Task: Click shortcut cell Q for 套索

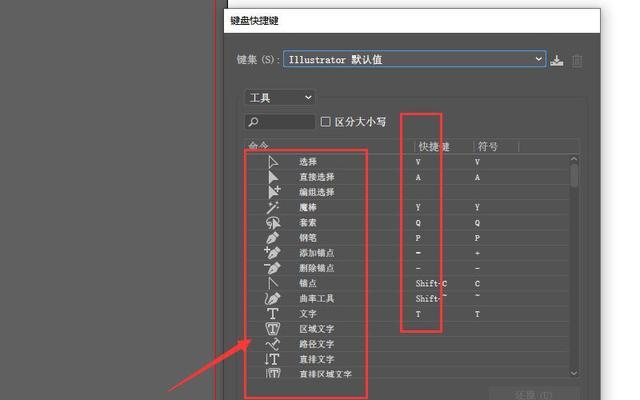Action: click(418, 223)
